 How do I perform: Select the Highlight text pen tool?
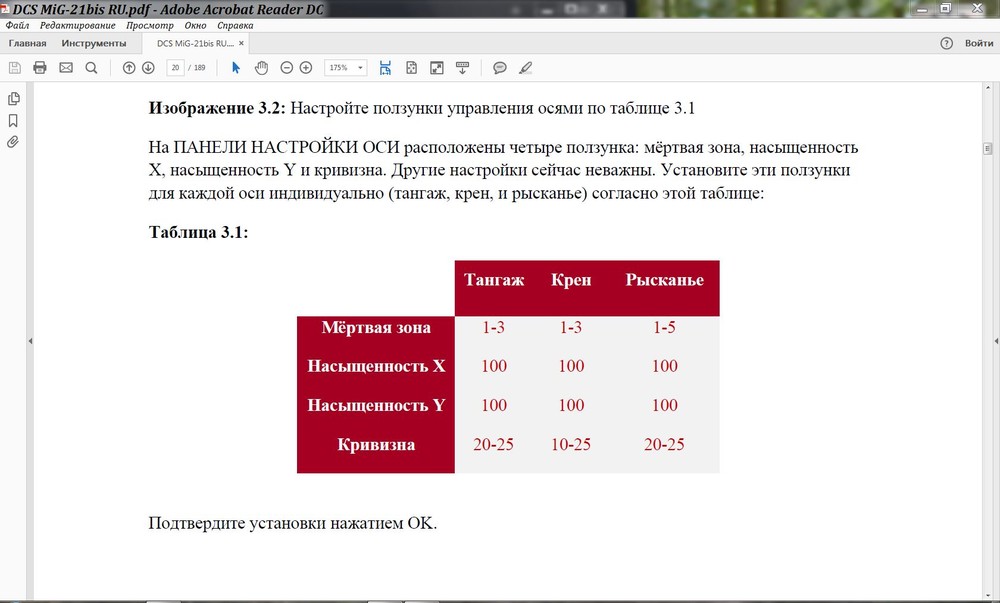(526, 68)
